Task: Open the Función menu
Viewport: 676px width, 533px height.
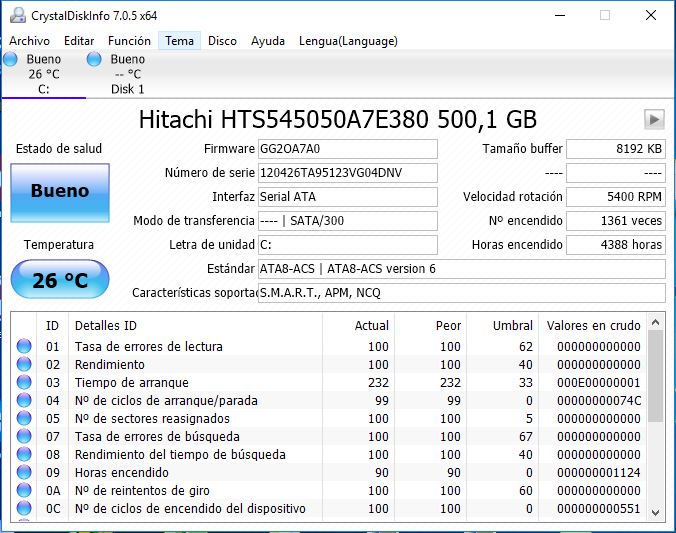Action: pos(130,41)
